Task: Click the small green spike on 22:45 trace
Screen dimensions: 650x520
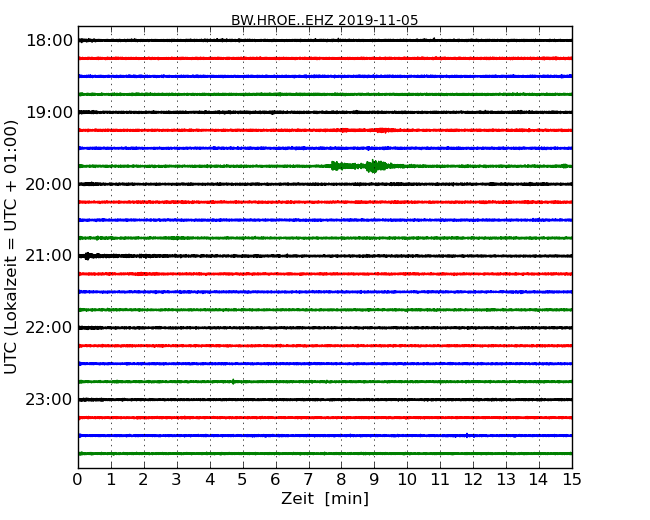Action: coord(233,381)
